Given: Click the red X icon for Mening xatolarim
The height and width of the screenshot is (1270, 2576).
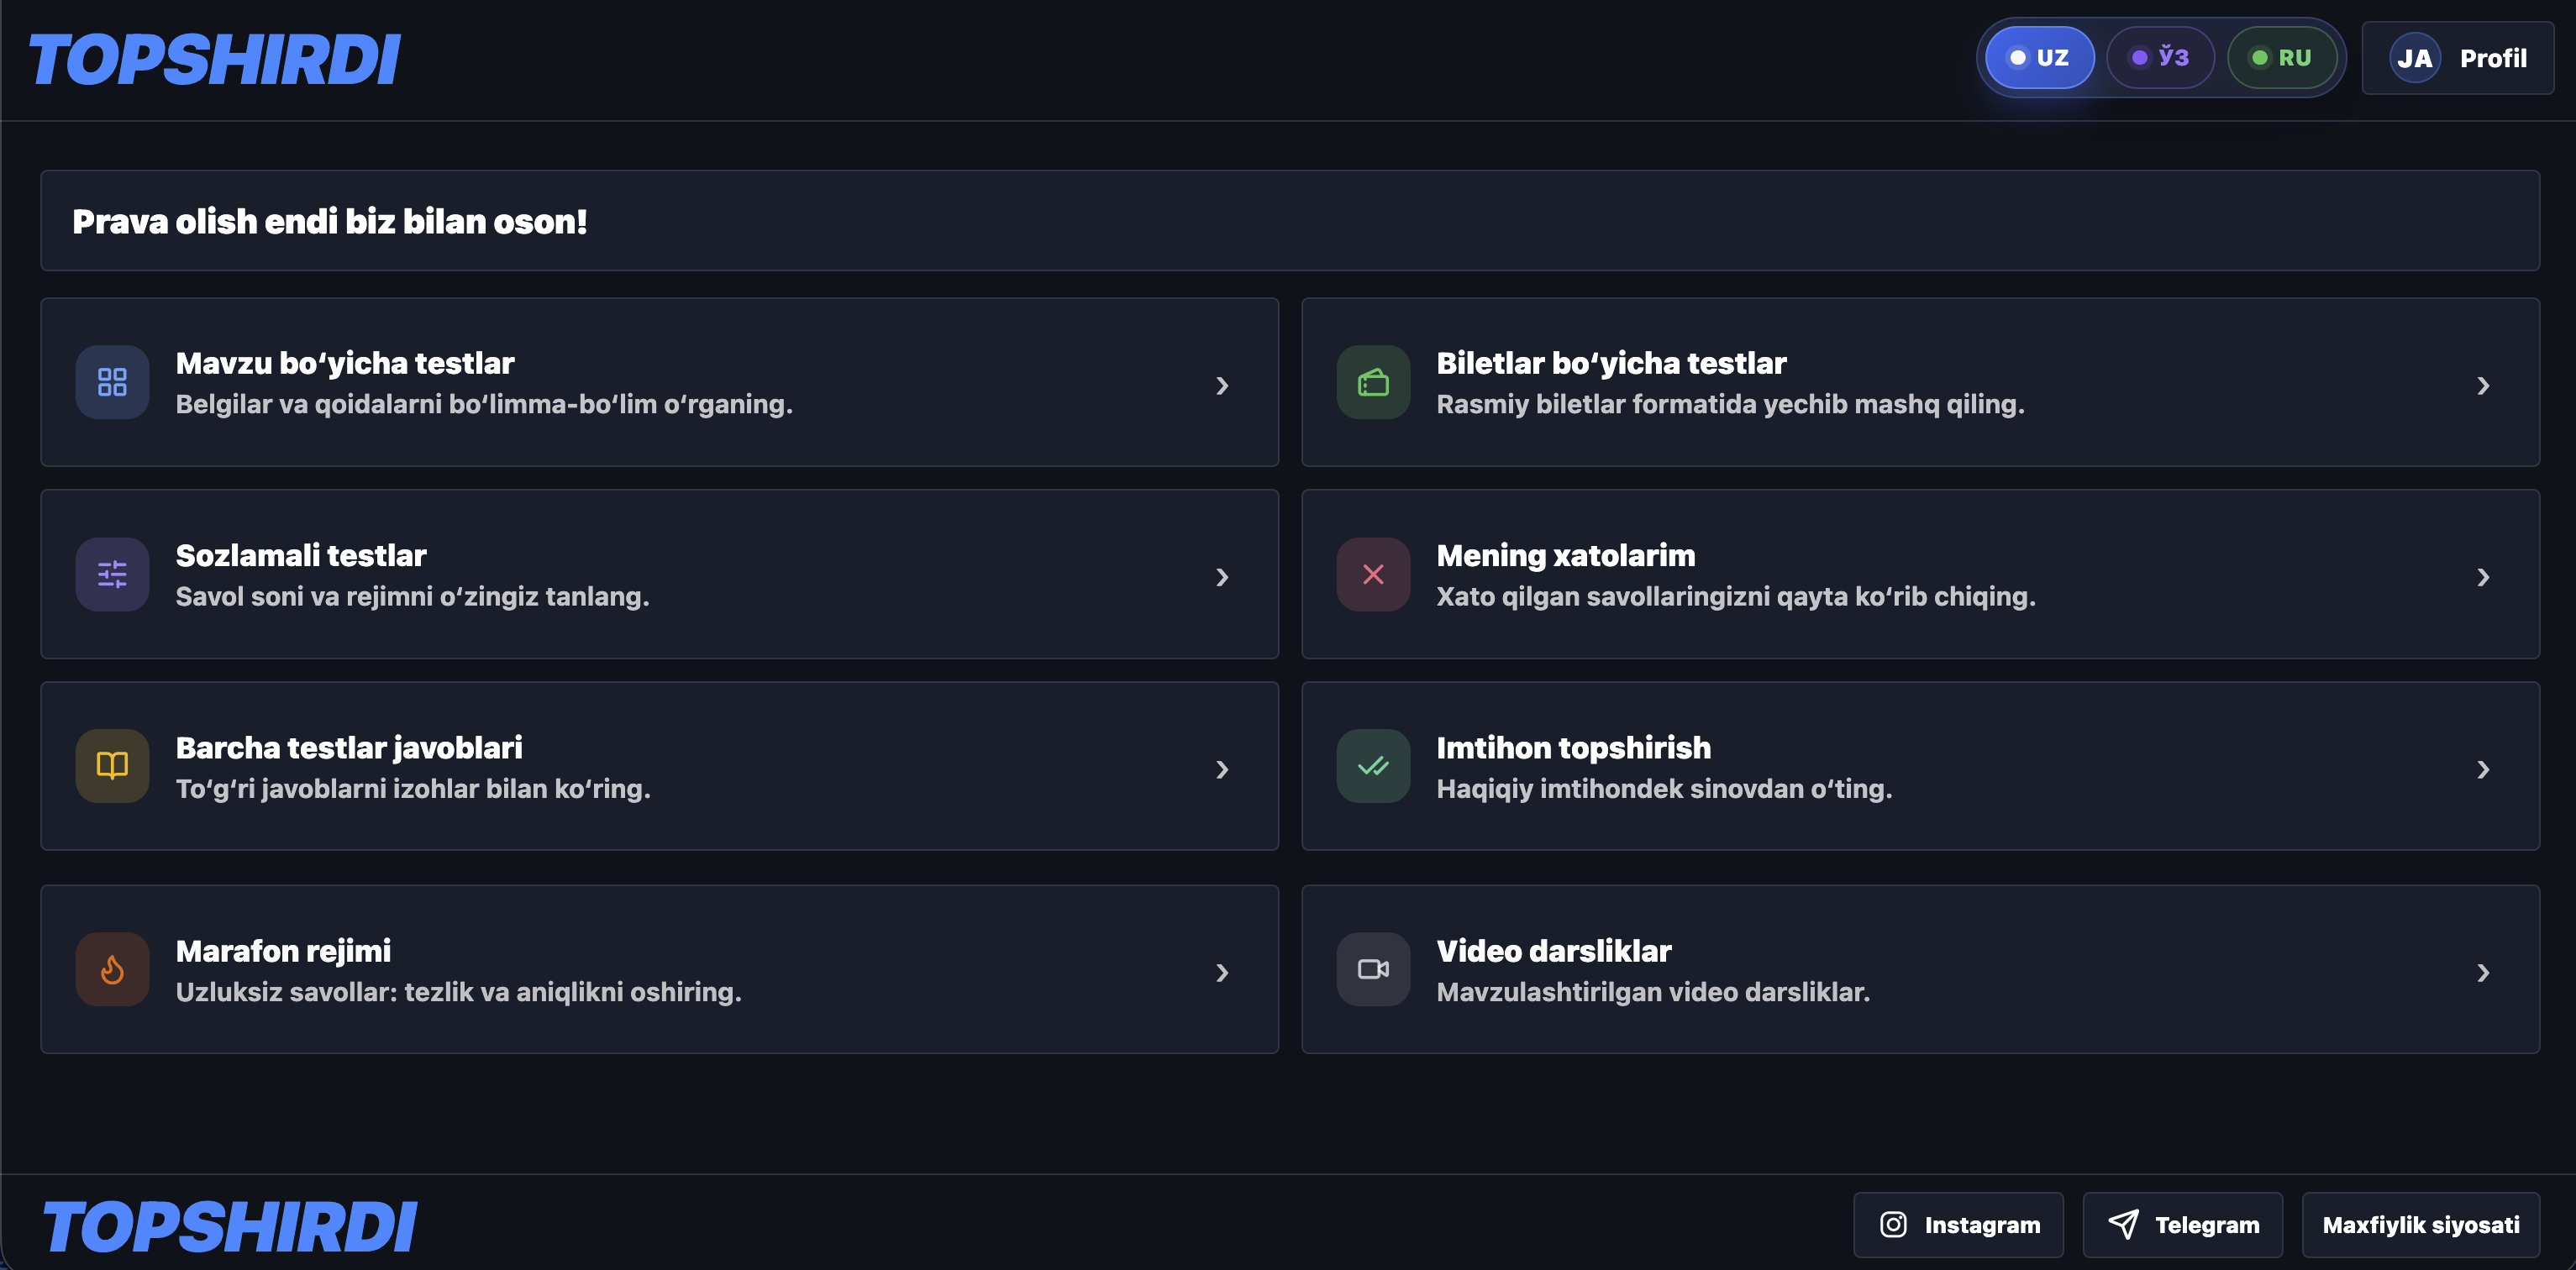Looking at the screenshot, I should click(1373, 574).
